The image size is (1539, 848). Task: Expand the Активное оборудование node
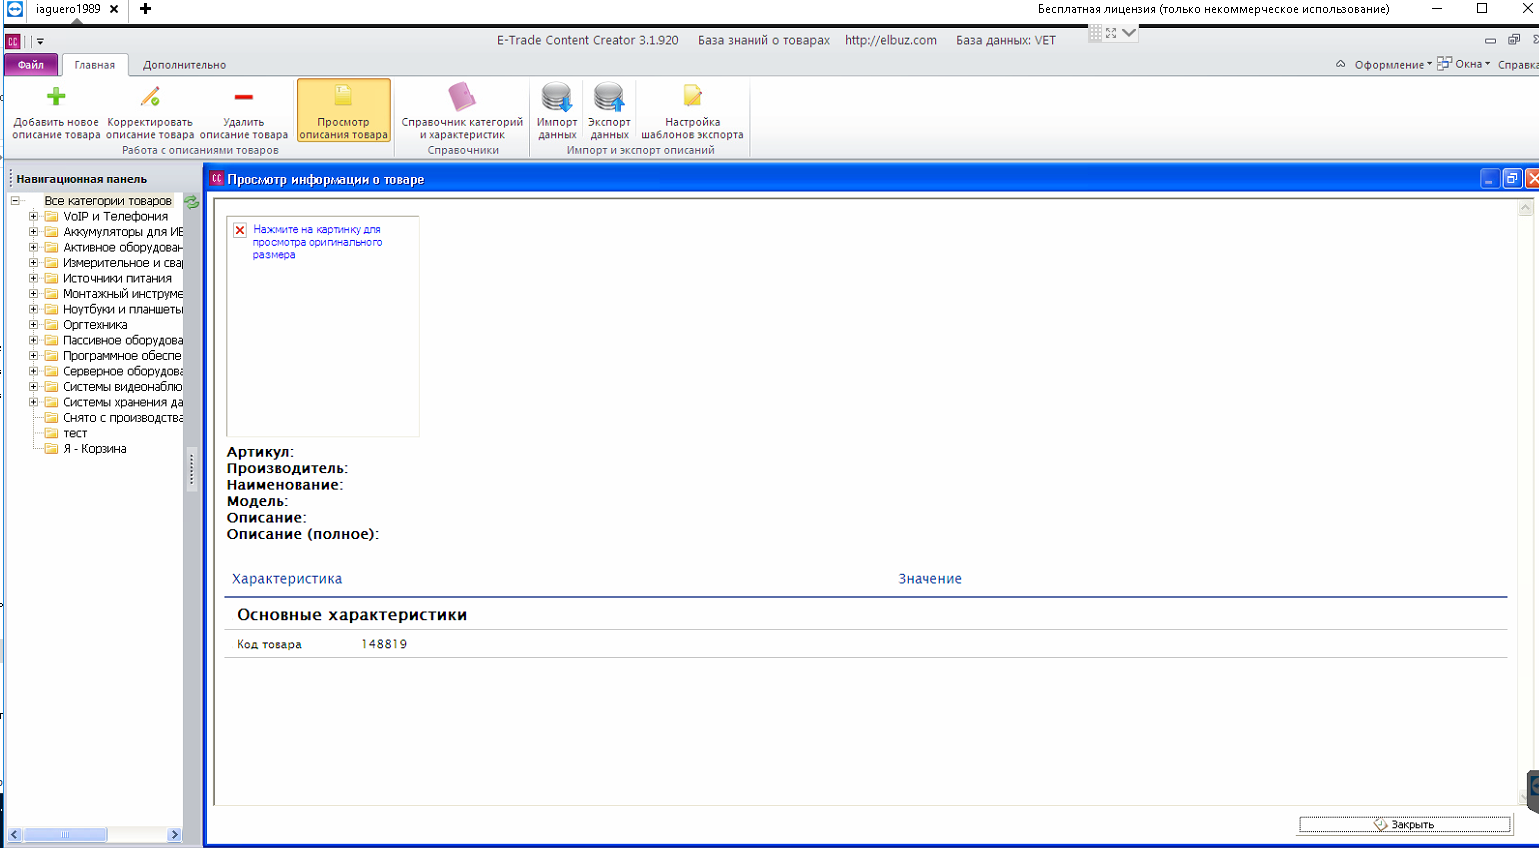tap(33, 247)
